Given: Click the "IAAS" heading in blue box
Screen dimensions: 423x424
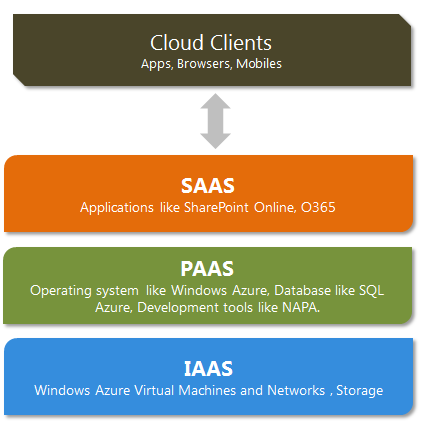Looking at the screenshot, I should (208, 369).
